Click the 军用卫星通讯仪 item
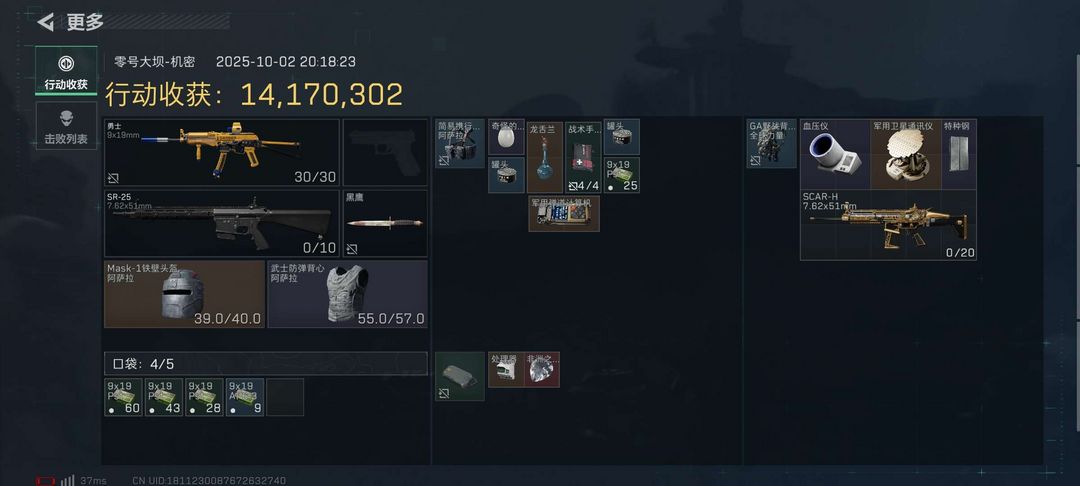 click(x=906, y=154)
